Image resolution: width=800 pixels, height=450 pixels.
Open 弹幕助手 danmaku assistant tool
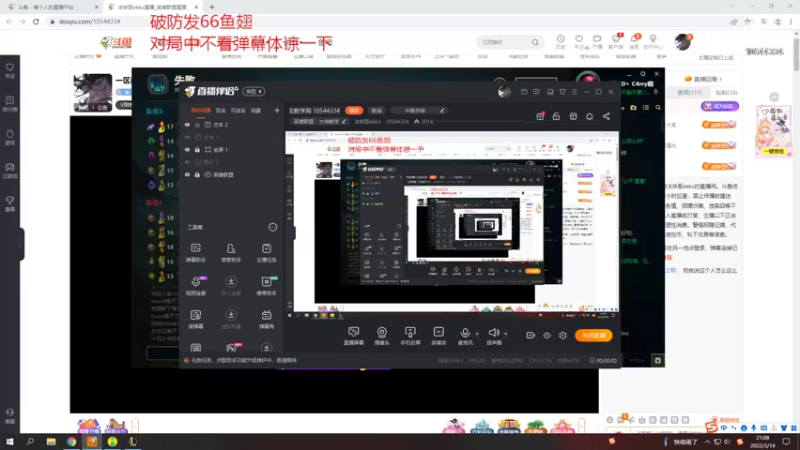pos(195,252)
